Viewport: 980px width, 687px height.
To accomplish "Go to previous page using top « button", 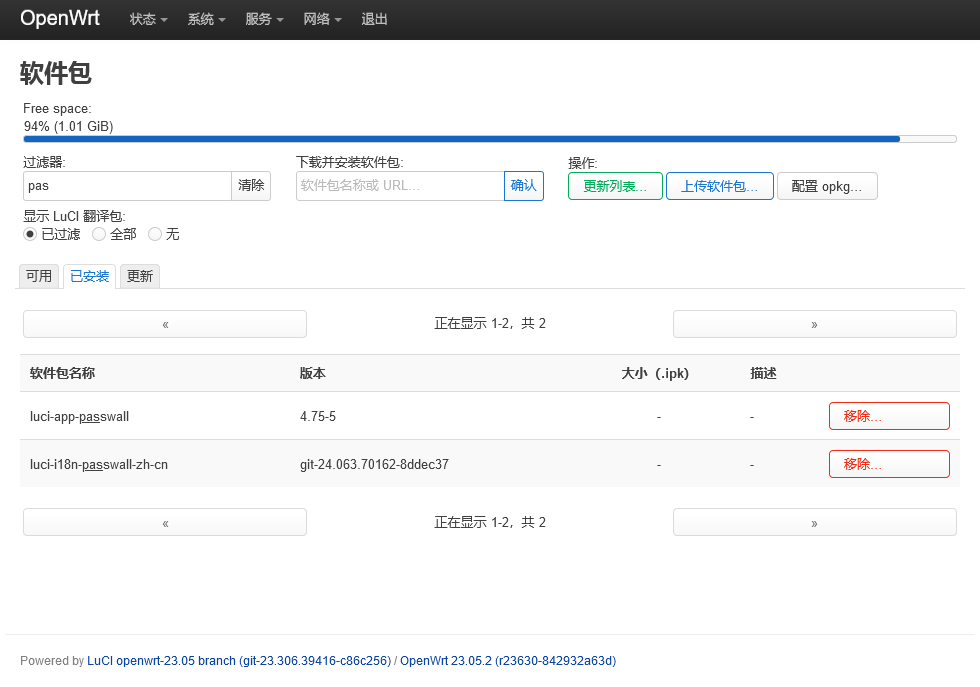I will coord(165,324).
